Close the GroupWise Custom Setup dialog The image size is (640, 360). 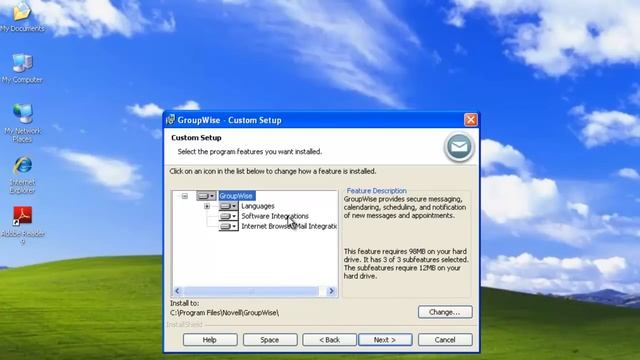click(x=471, y=120)
